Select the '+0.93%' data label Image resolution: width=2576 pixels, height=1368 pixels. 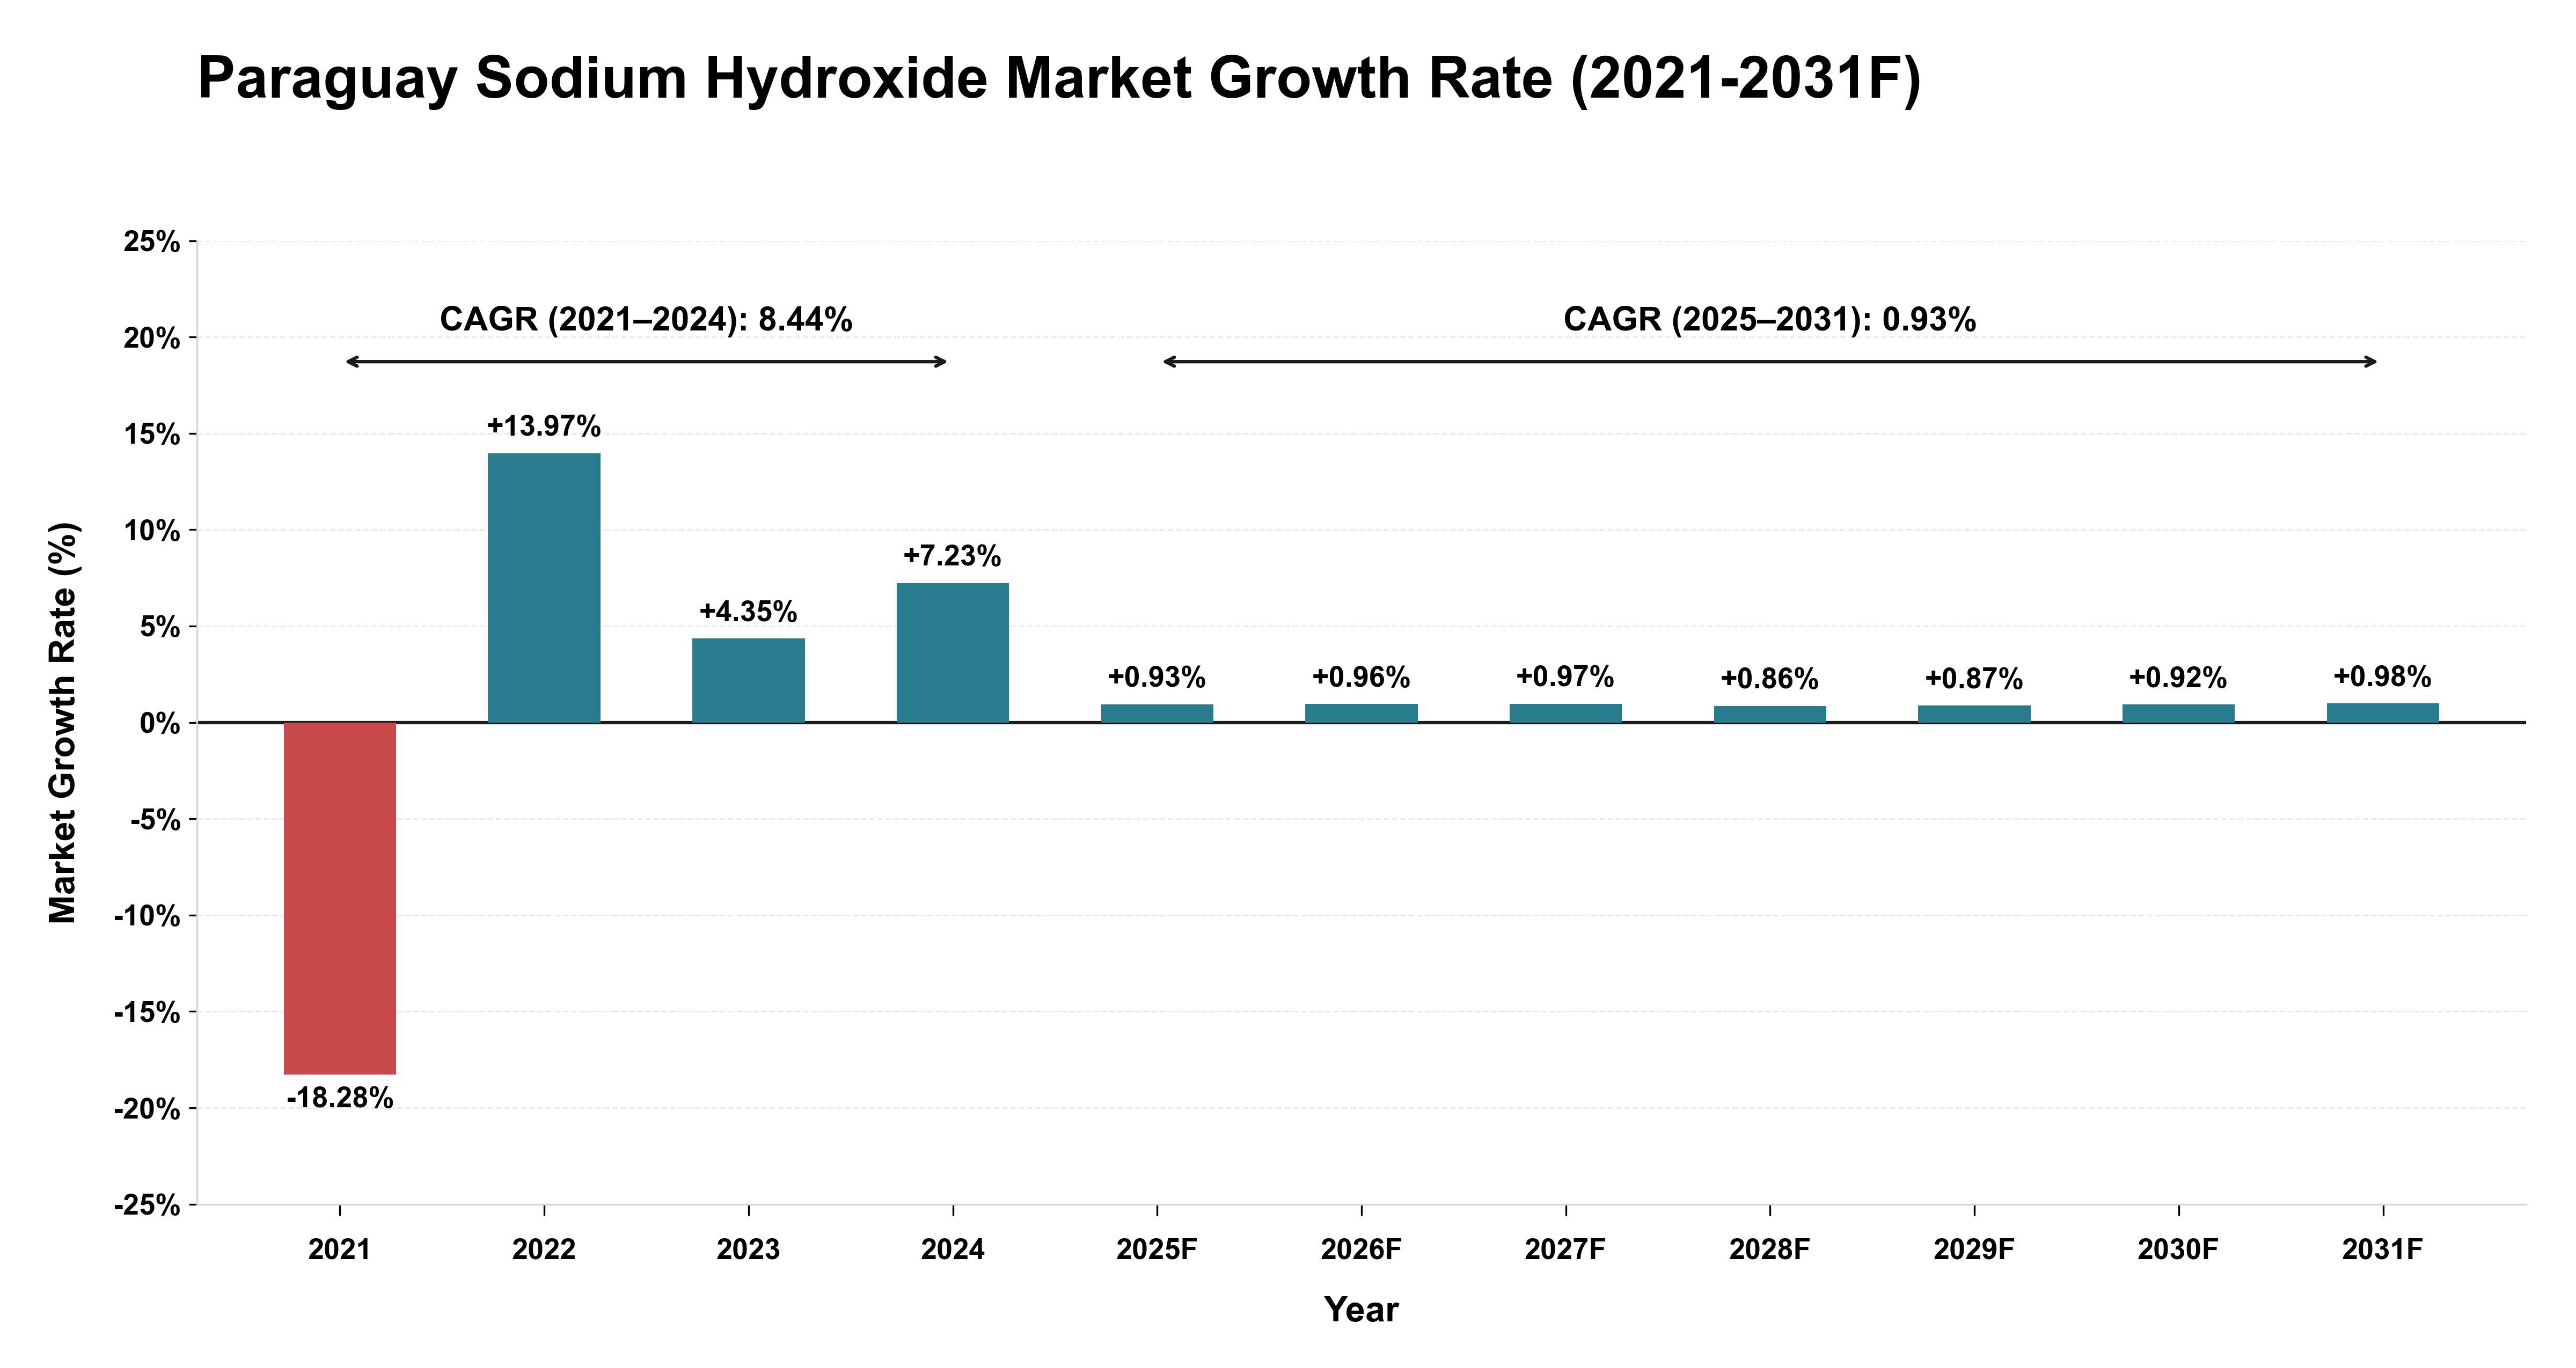(x=1157, y=678)
